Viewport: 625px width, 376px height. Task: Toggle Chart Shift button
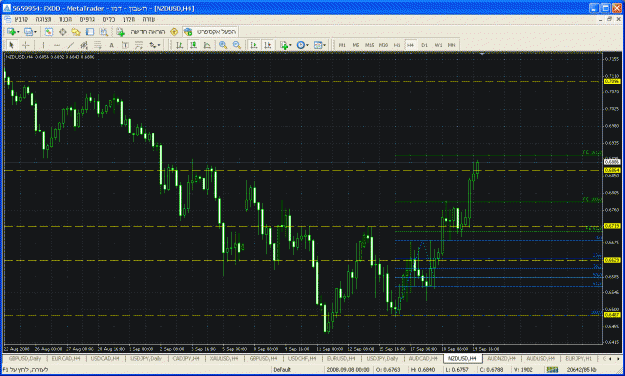click(267, 45)
